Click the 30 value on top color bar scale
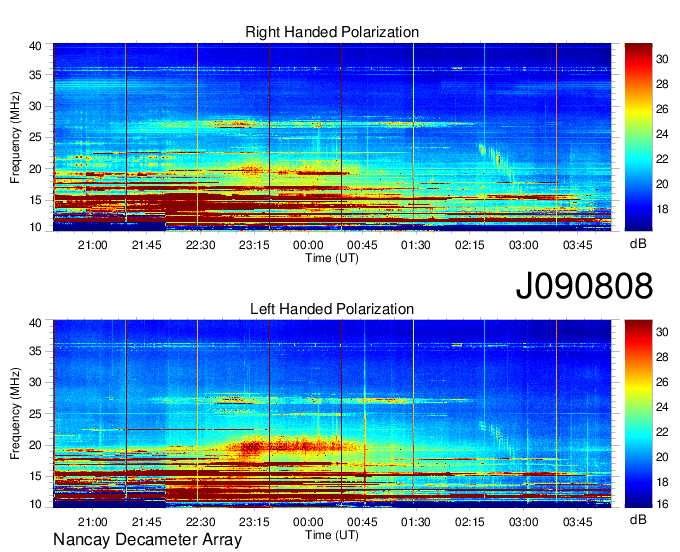This screenshot has width=680, height=552. [662, 59]
